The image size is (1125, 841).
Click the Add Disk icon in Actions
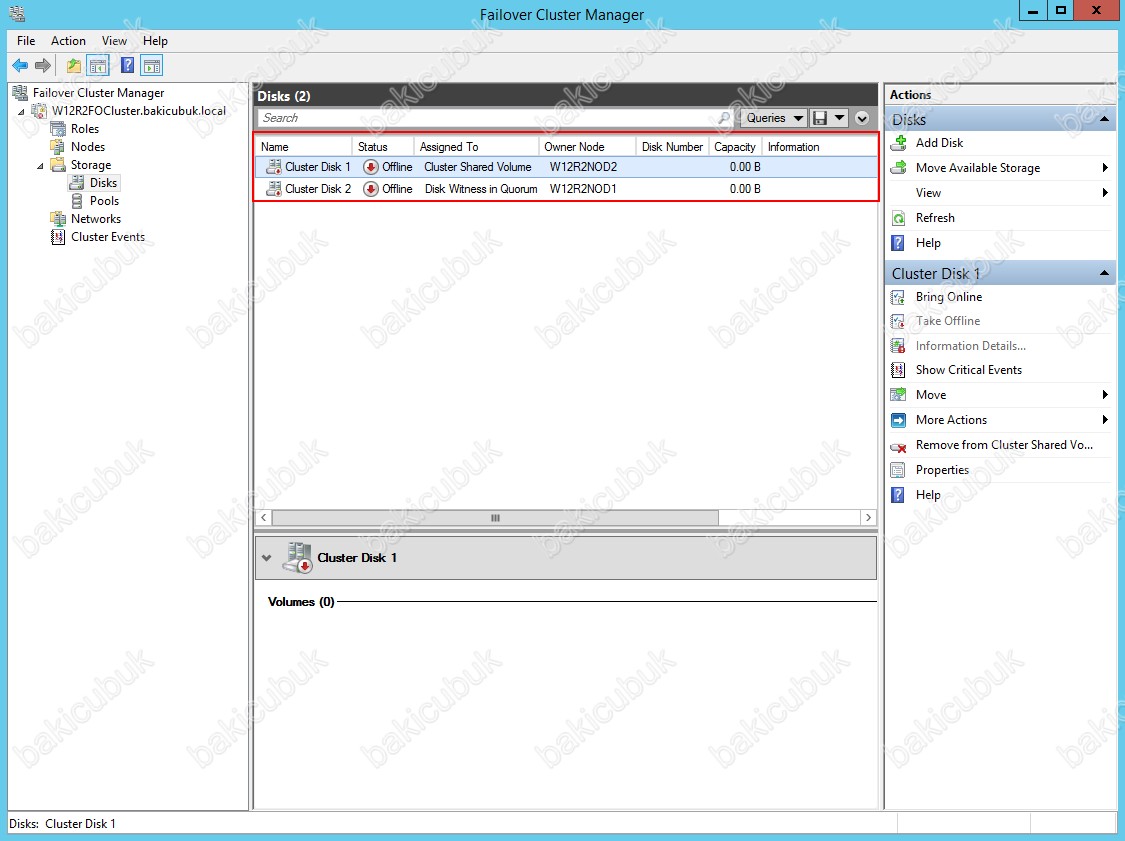pyautogui.click(x=898, y=143)
